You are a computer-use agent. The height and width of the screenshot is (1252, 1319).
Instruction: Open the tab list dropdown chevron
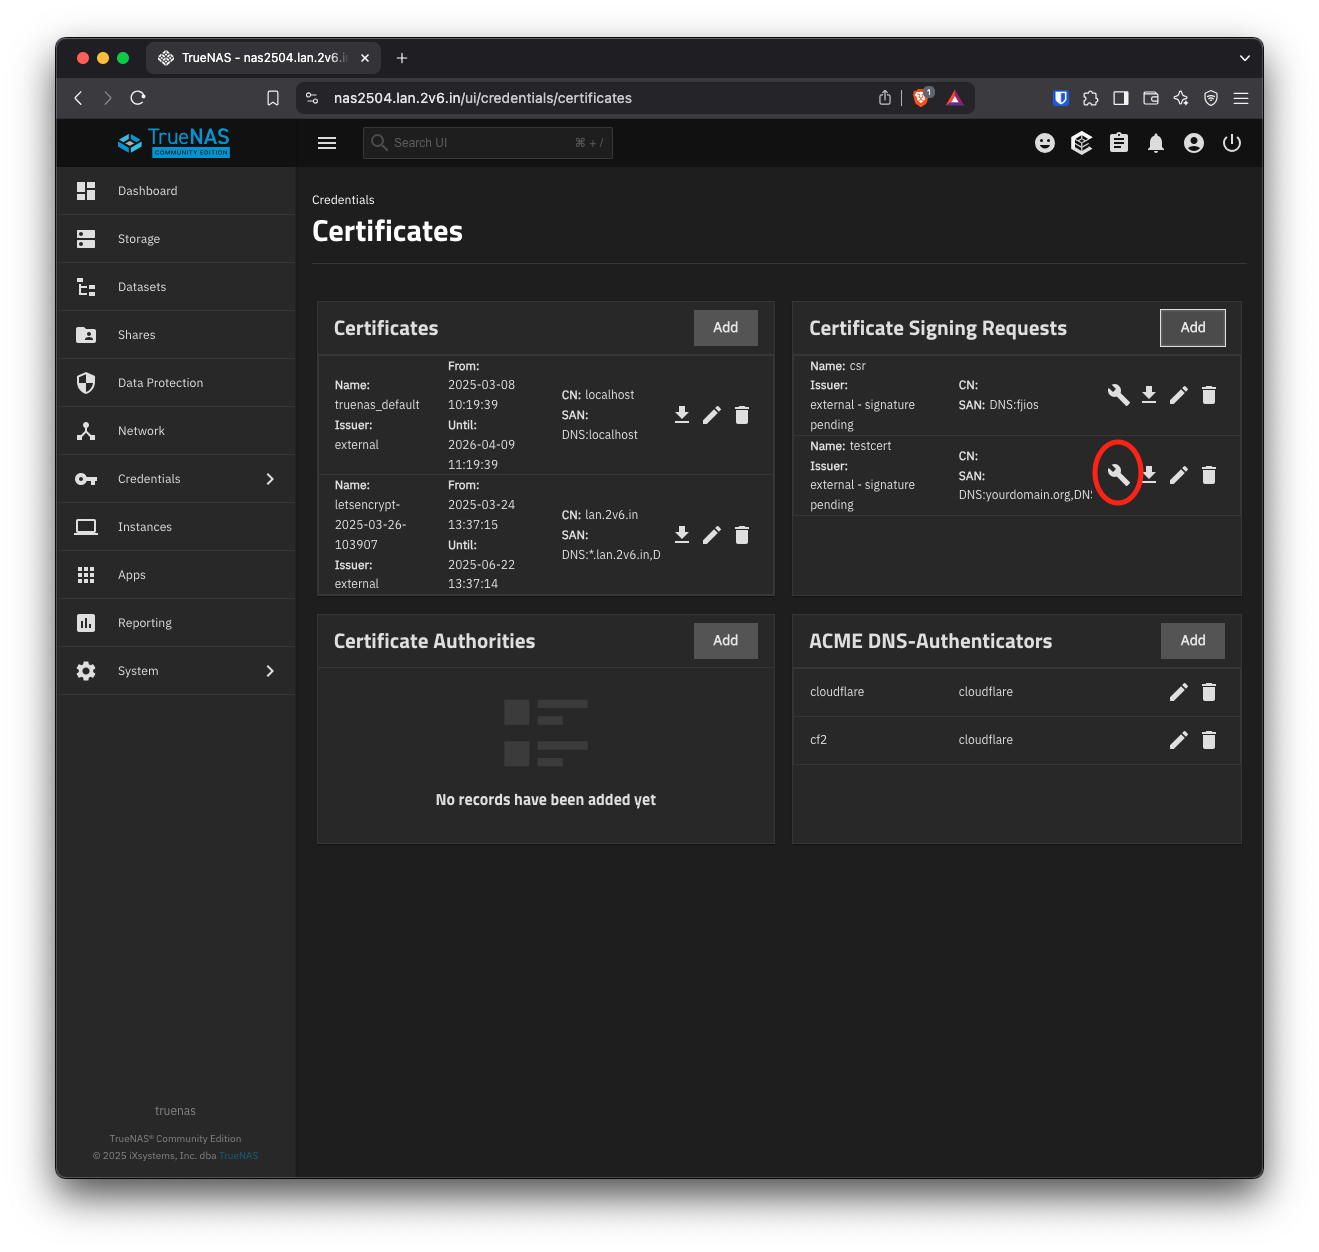[x=1245, y=58]
